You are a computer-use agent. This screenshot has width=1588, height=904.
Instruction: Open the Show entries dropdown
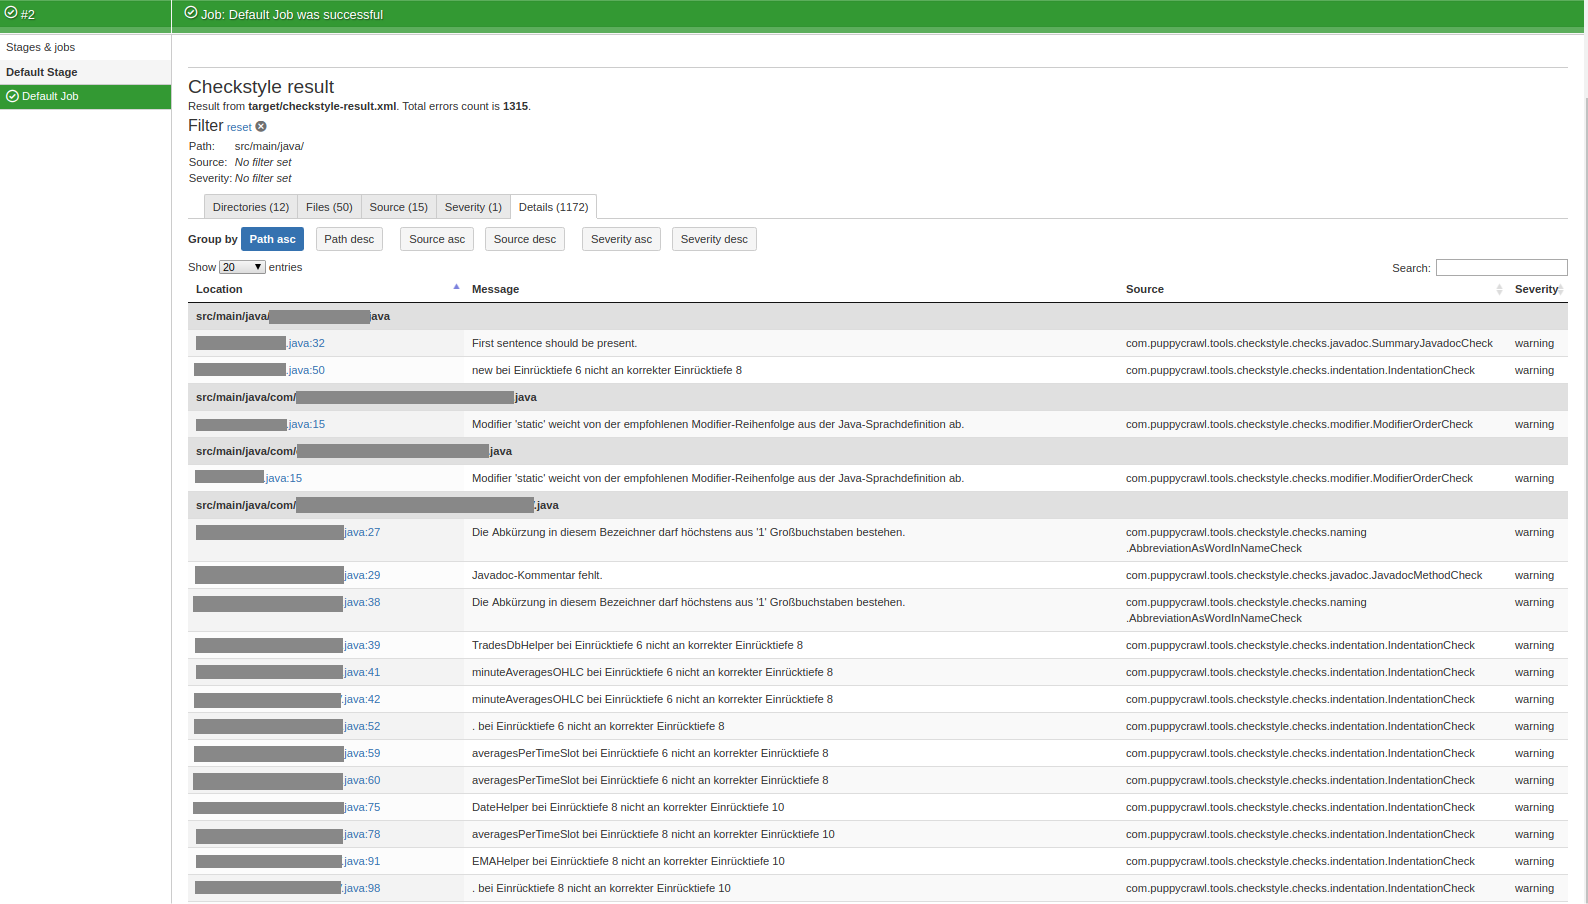point(242,267)
